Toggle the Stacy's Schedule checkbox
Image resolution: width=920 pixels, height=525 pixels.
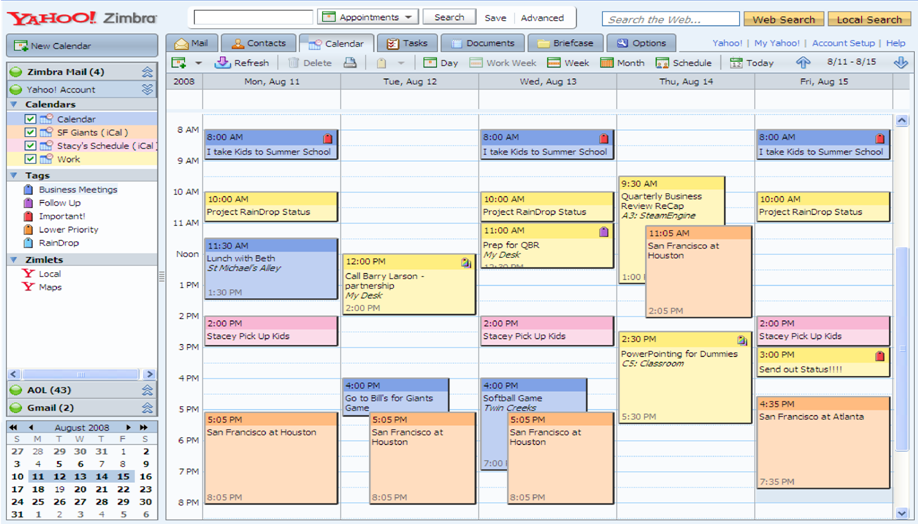(31, 145)
